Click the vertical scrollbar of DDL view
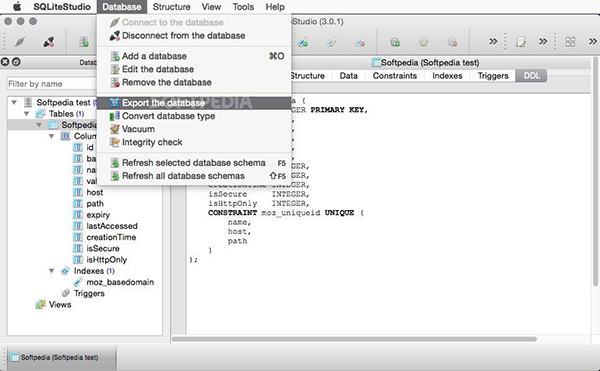This screenshot has height=371, width=600. (595, 171)
